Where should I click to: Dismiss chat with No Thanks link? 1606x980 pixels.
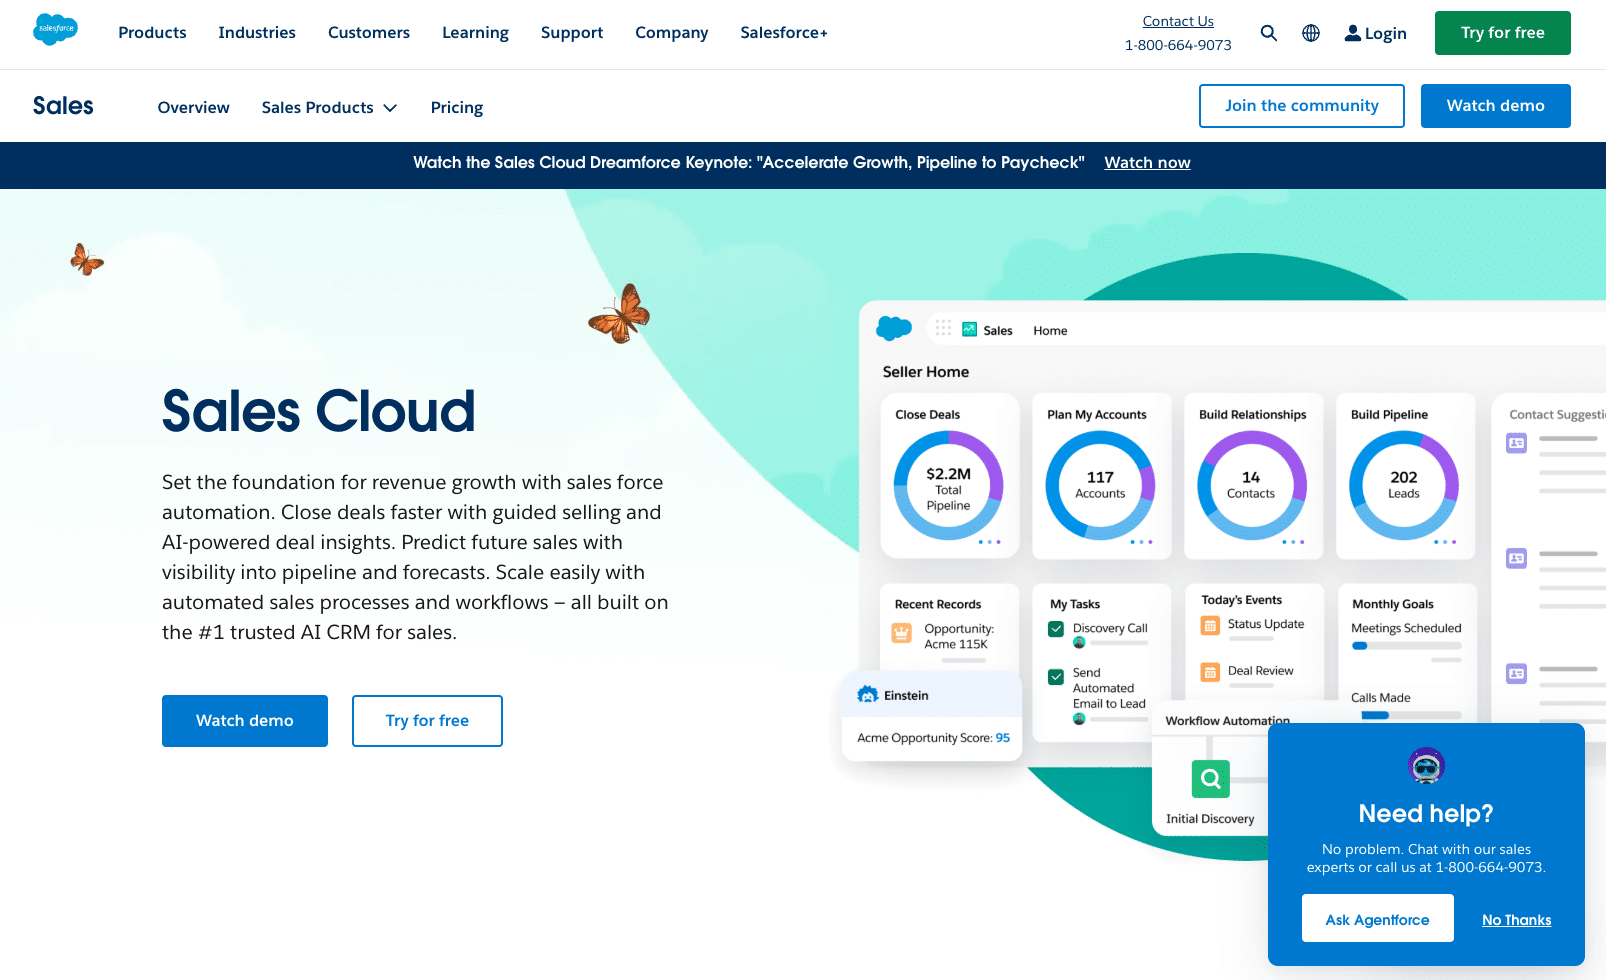point(1516,920)
